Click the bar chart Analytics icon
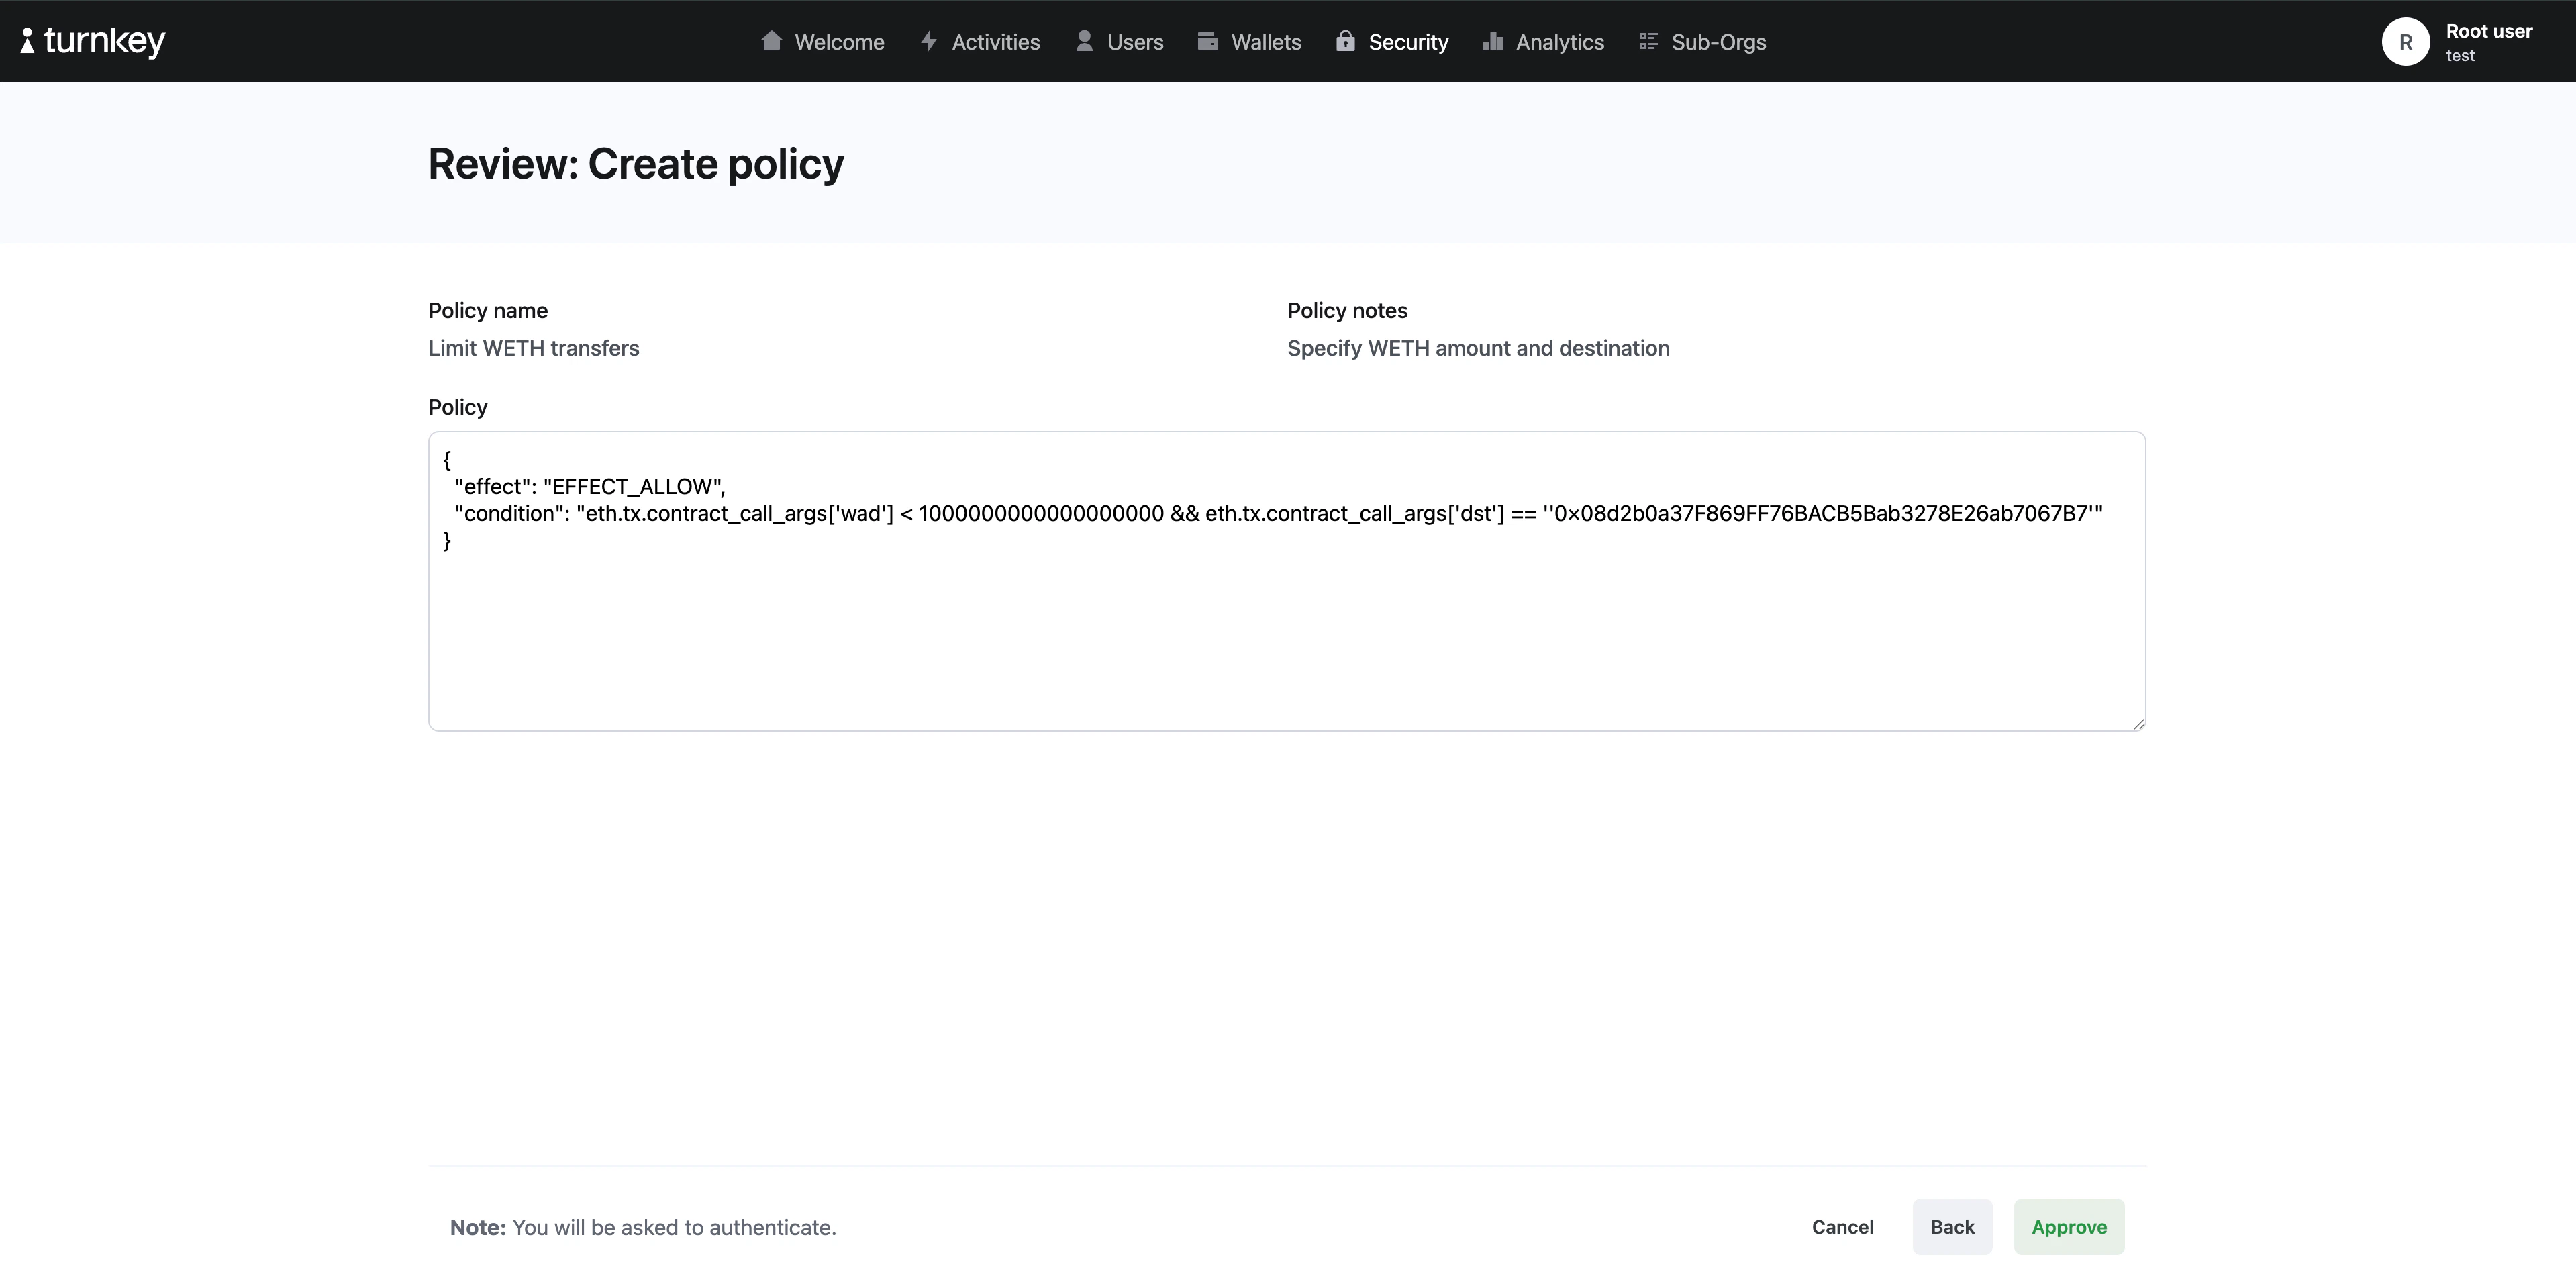 (1493, 41)
